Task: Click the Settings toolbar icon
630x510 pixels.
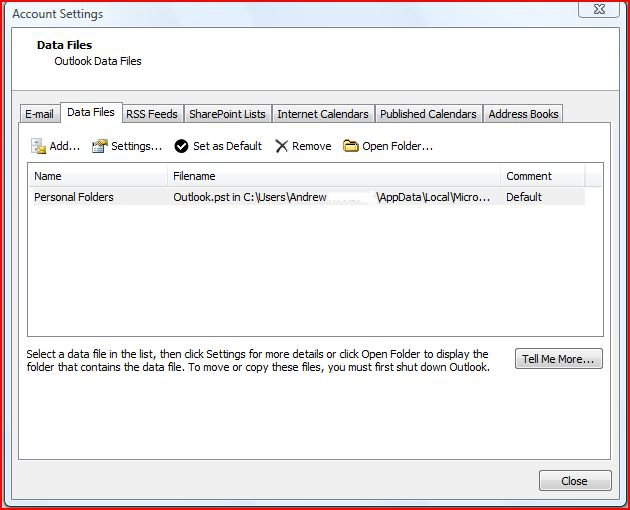Action: point(100,146)
